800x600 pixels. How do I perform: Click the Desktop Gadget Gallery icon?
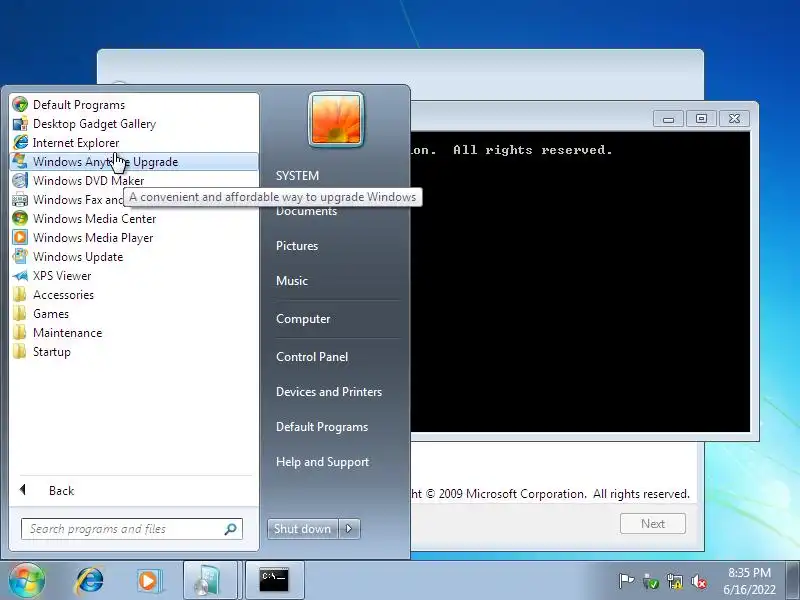pos(20,123)
